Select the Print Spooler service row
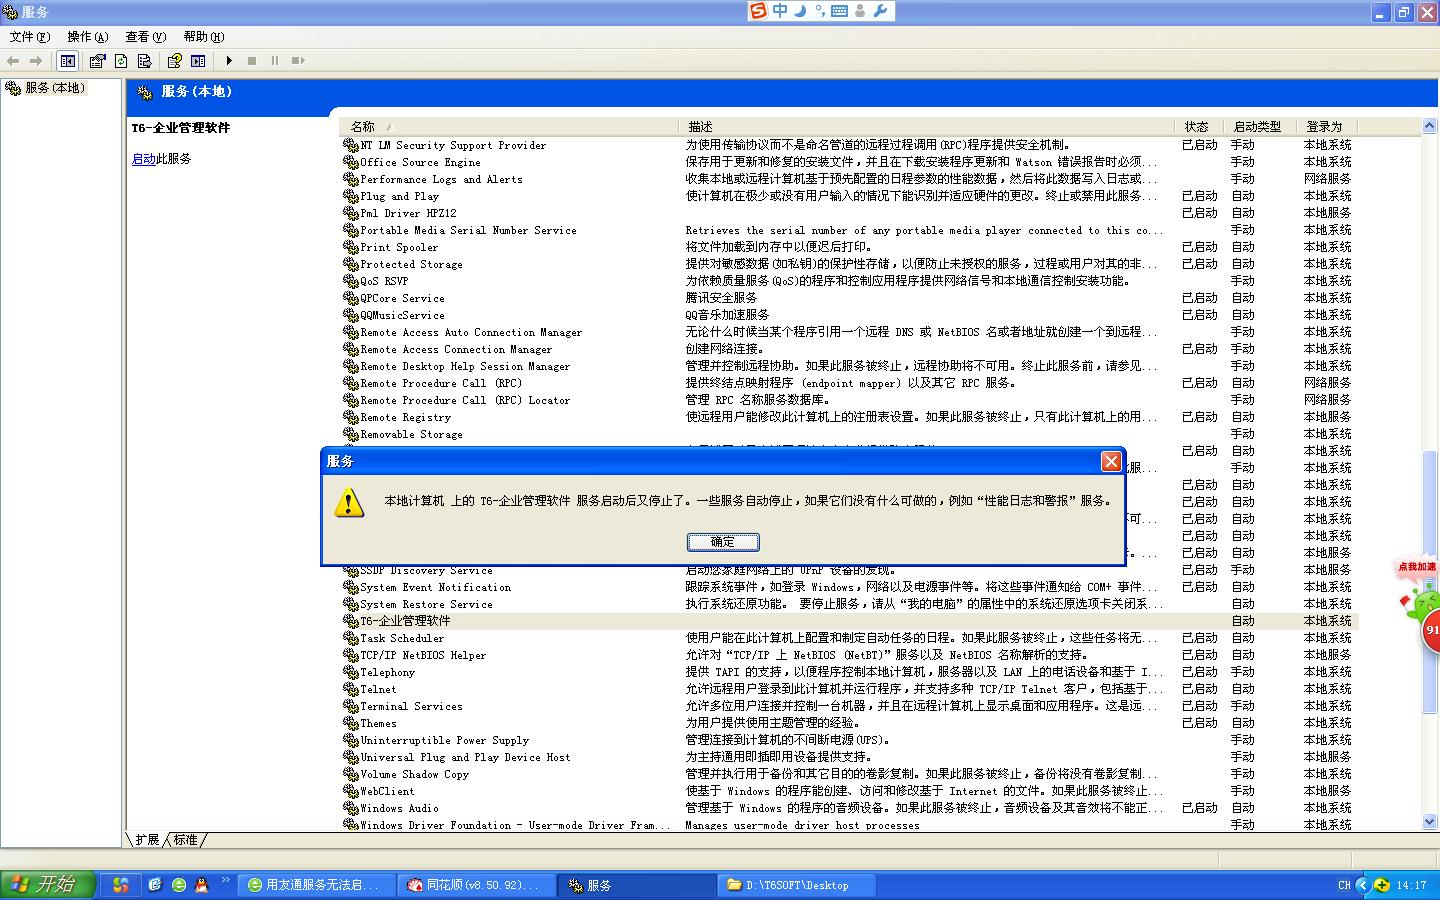Viewport: 1440px width, 900px height. pos(850,247)
